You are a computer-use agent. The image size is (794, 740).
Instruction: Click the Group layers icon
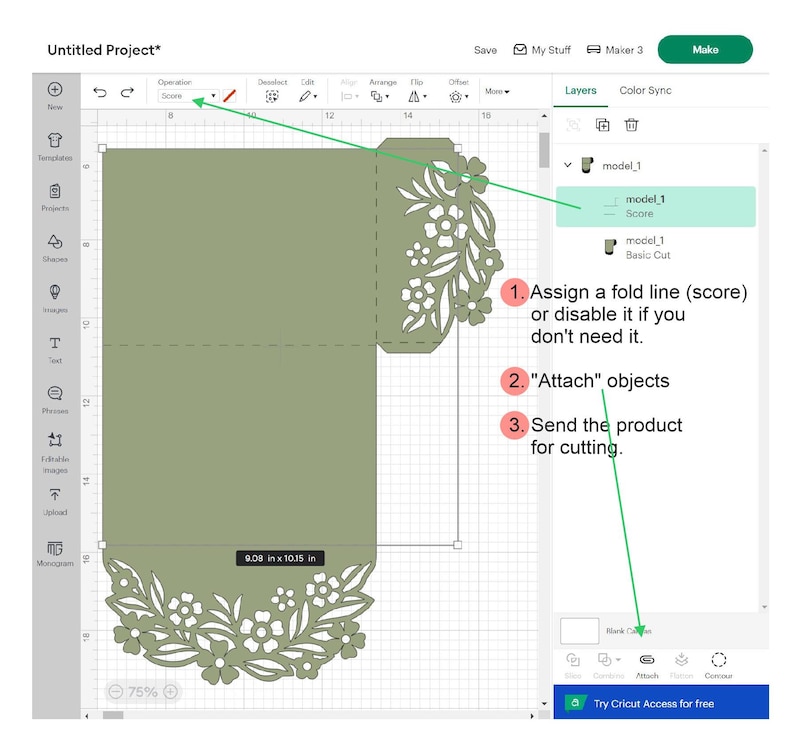(x=573, y=125)
